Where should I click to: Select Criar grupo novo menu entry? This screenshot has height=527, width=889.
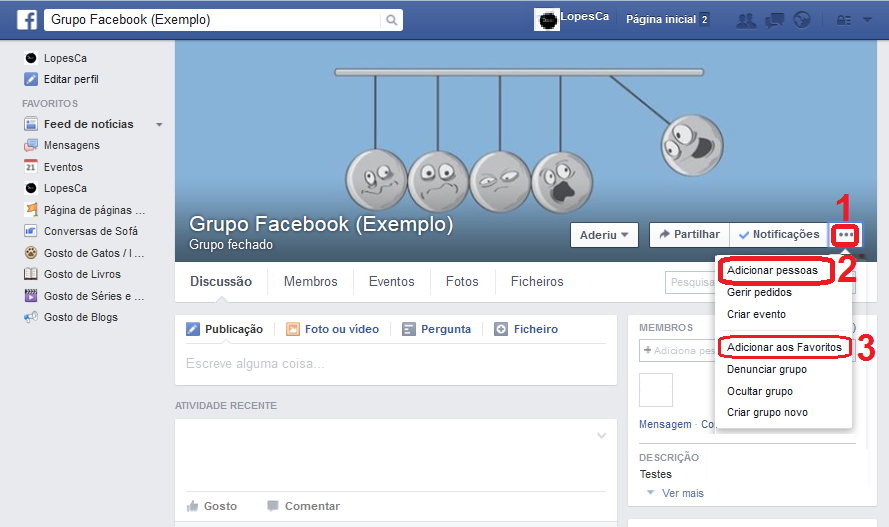pos(767,413)
